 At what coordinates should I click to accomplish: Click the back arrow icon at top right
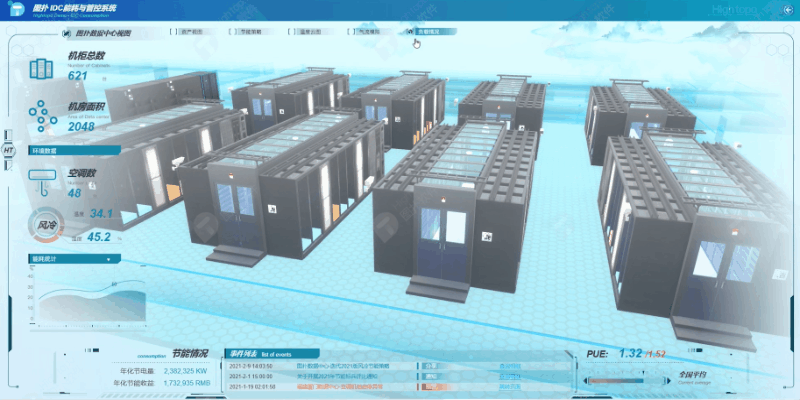tap(789, 10)
